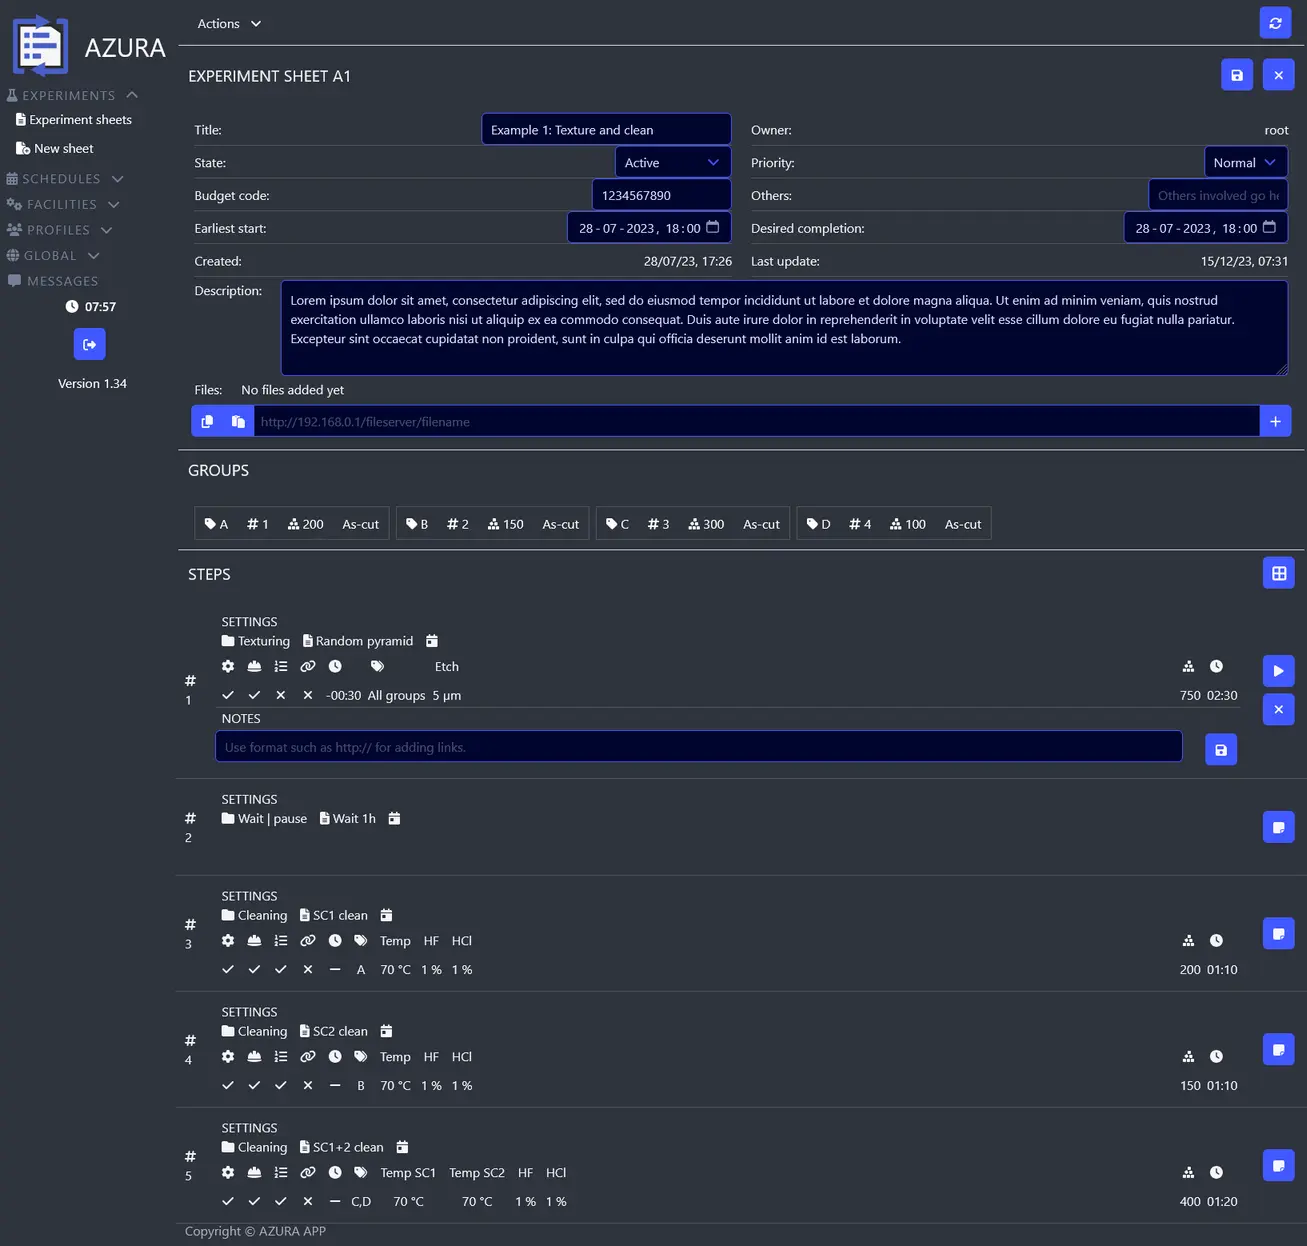Image resolution: width=1307 pixels, height=1246 pixels.
Task: Open the State dropdown showing Active
Action: pyautogui.click(x=673, y=162)
